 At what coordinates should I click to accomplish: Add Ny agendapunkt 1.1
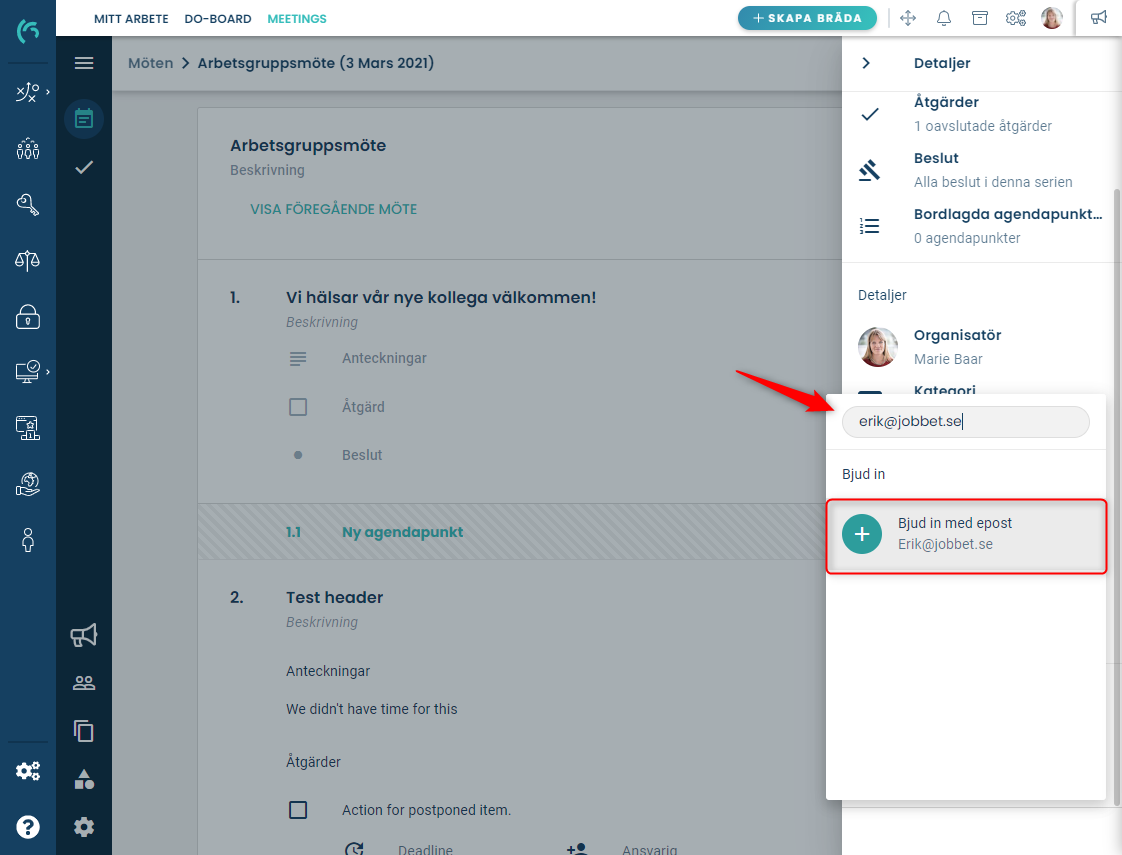[x=402, y=532]
